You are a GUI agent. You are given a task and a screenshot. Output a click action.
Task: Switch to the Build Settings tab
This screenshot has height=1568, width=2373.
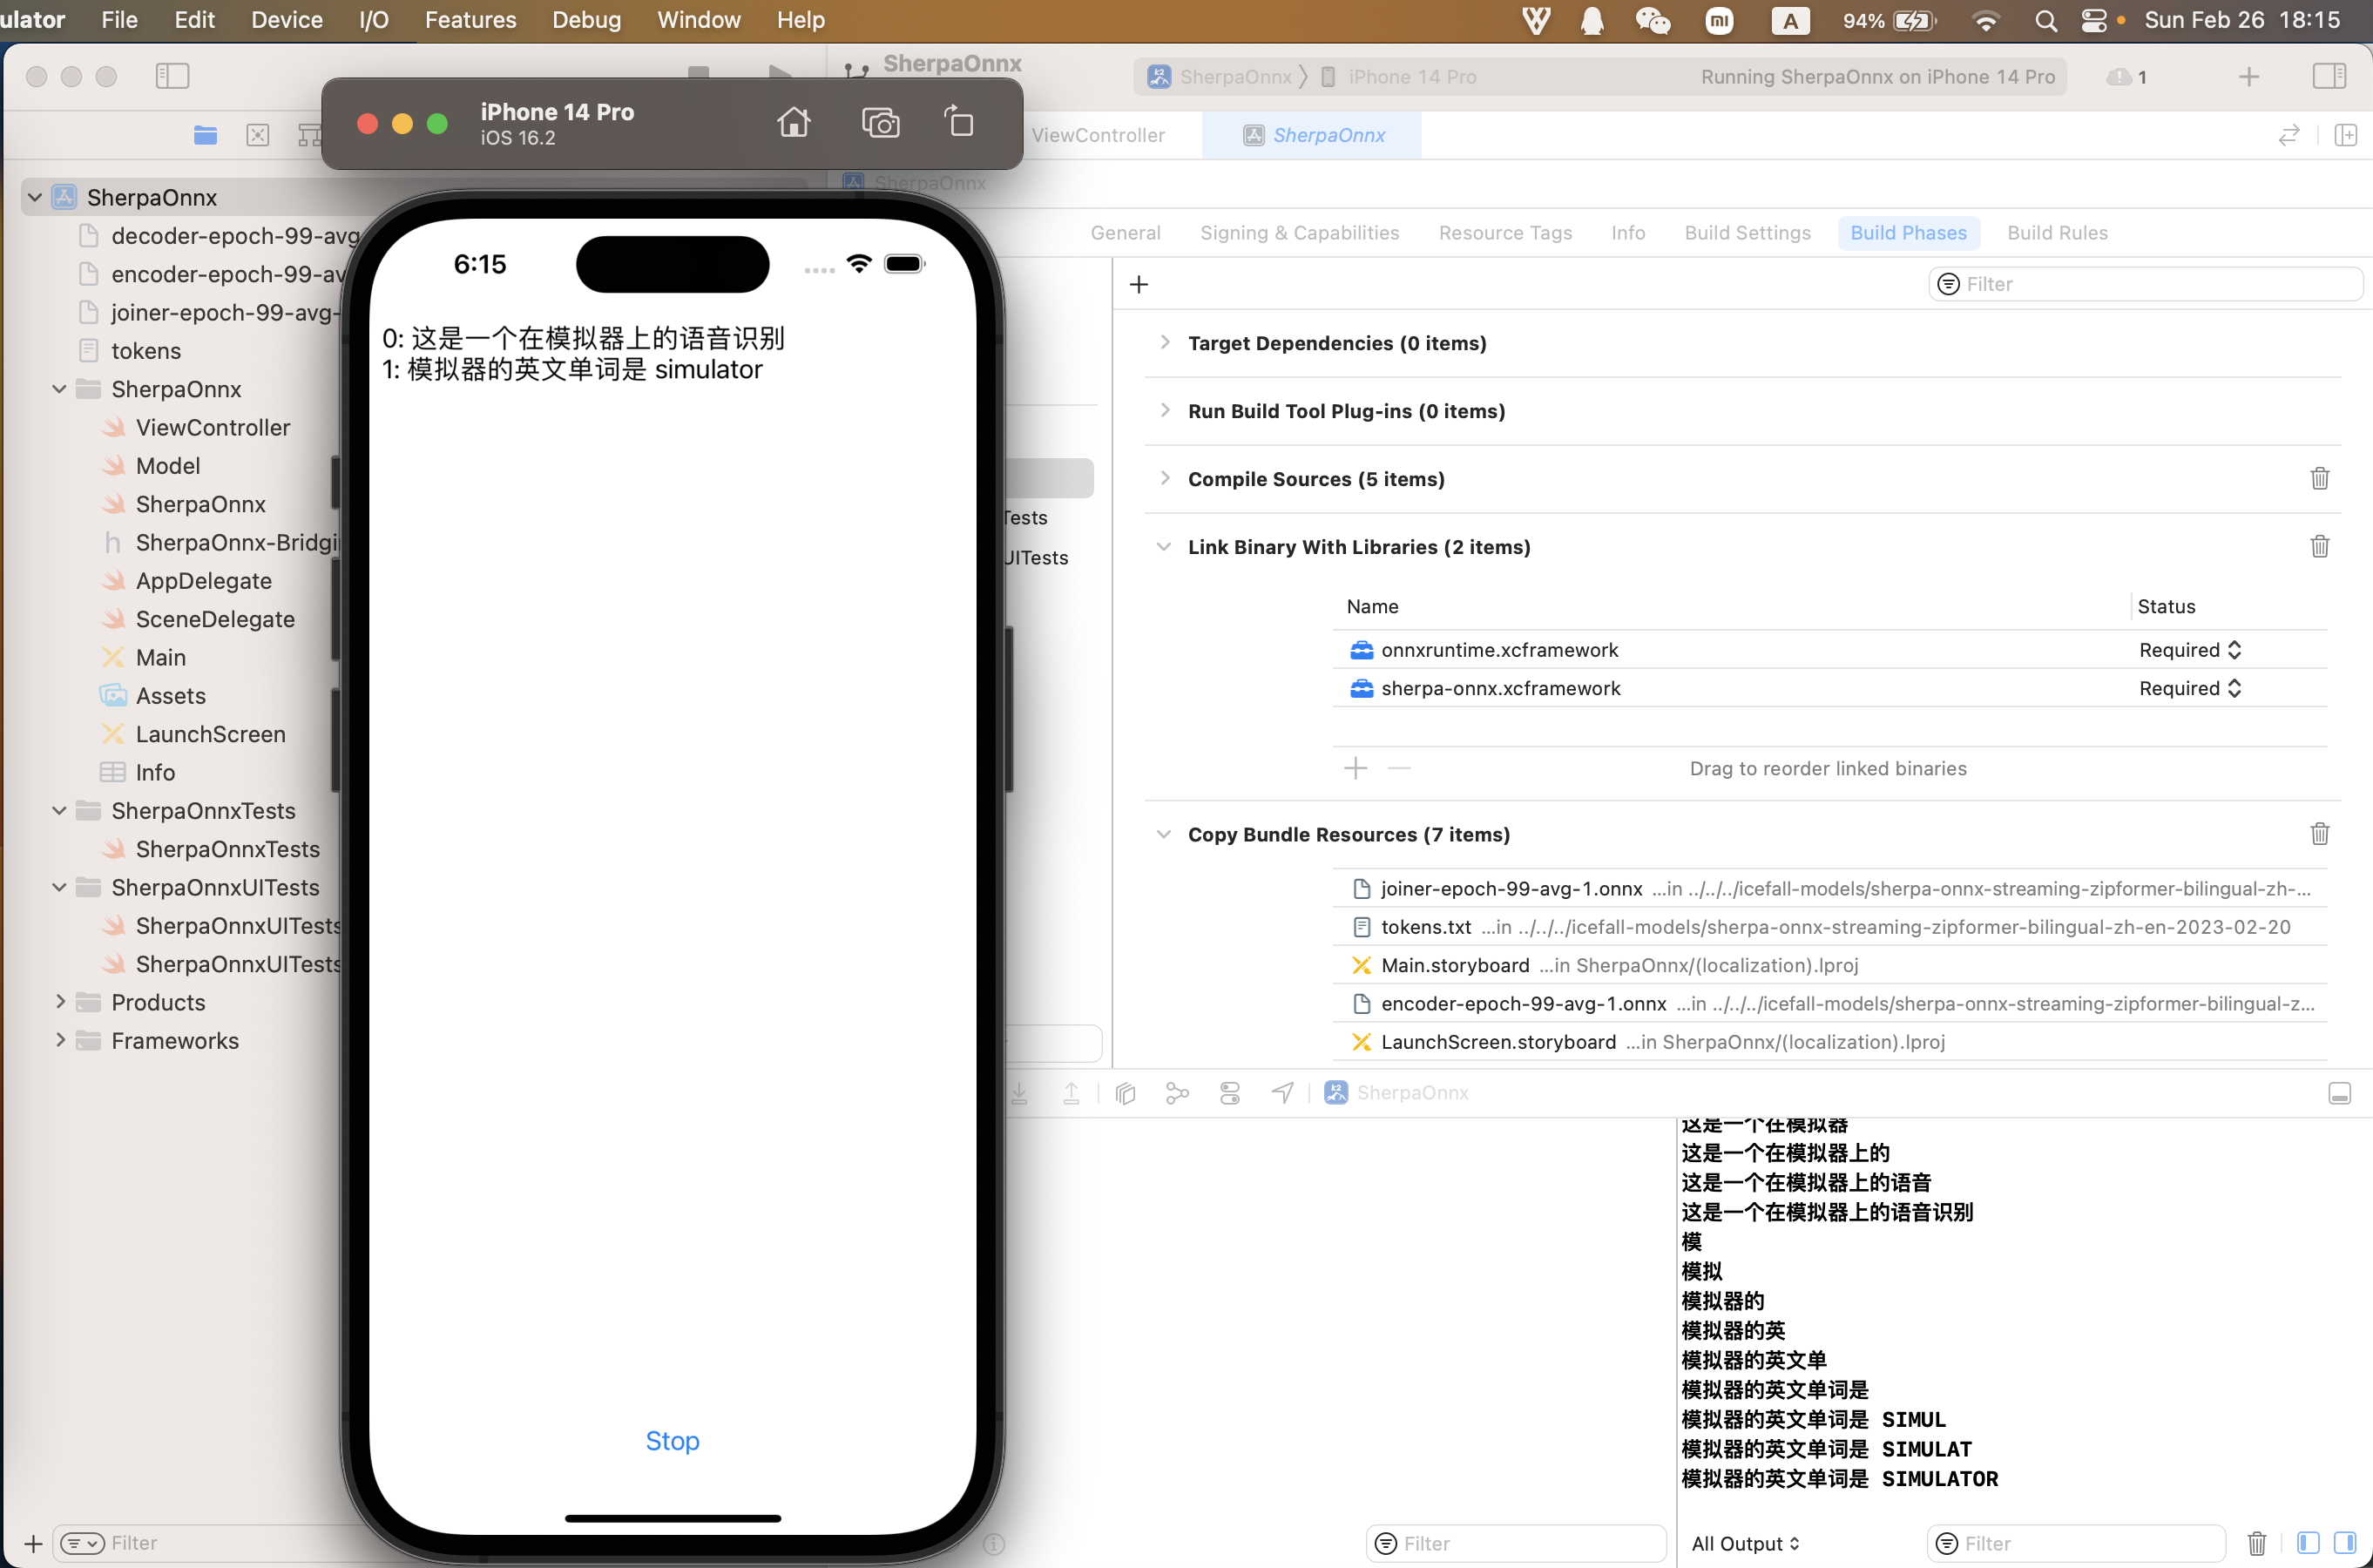[1747, 233]
